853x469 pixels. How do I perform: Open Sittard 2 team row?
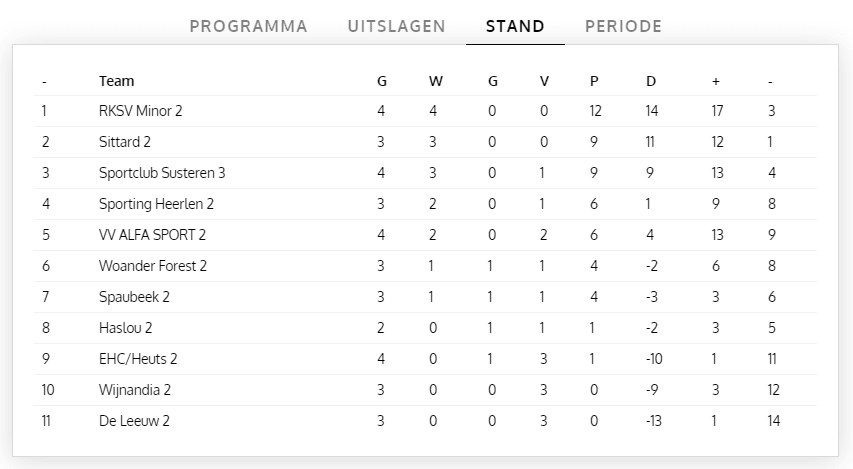125,142
